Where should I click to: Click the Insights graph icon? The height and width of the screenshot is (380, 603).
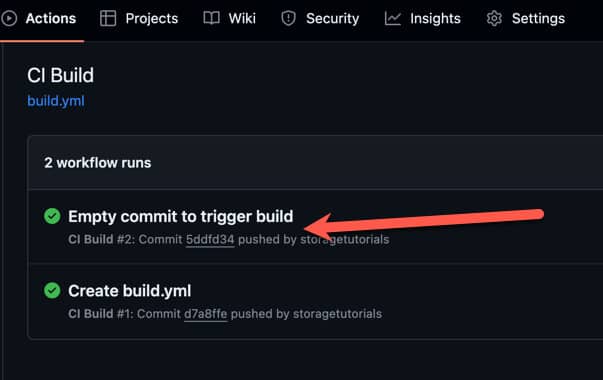393,18
